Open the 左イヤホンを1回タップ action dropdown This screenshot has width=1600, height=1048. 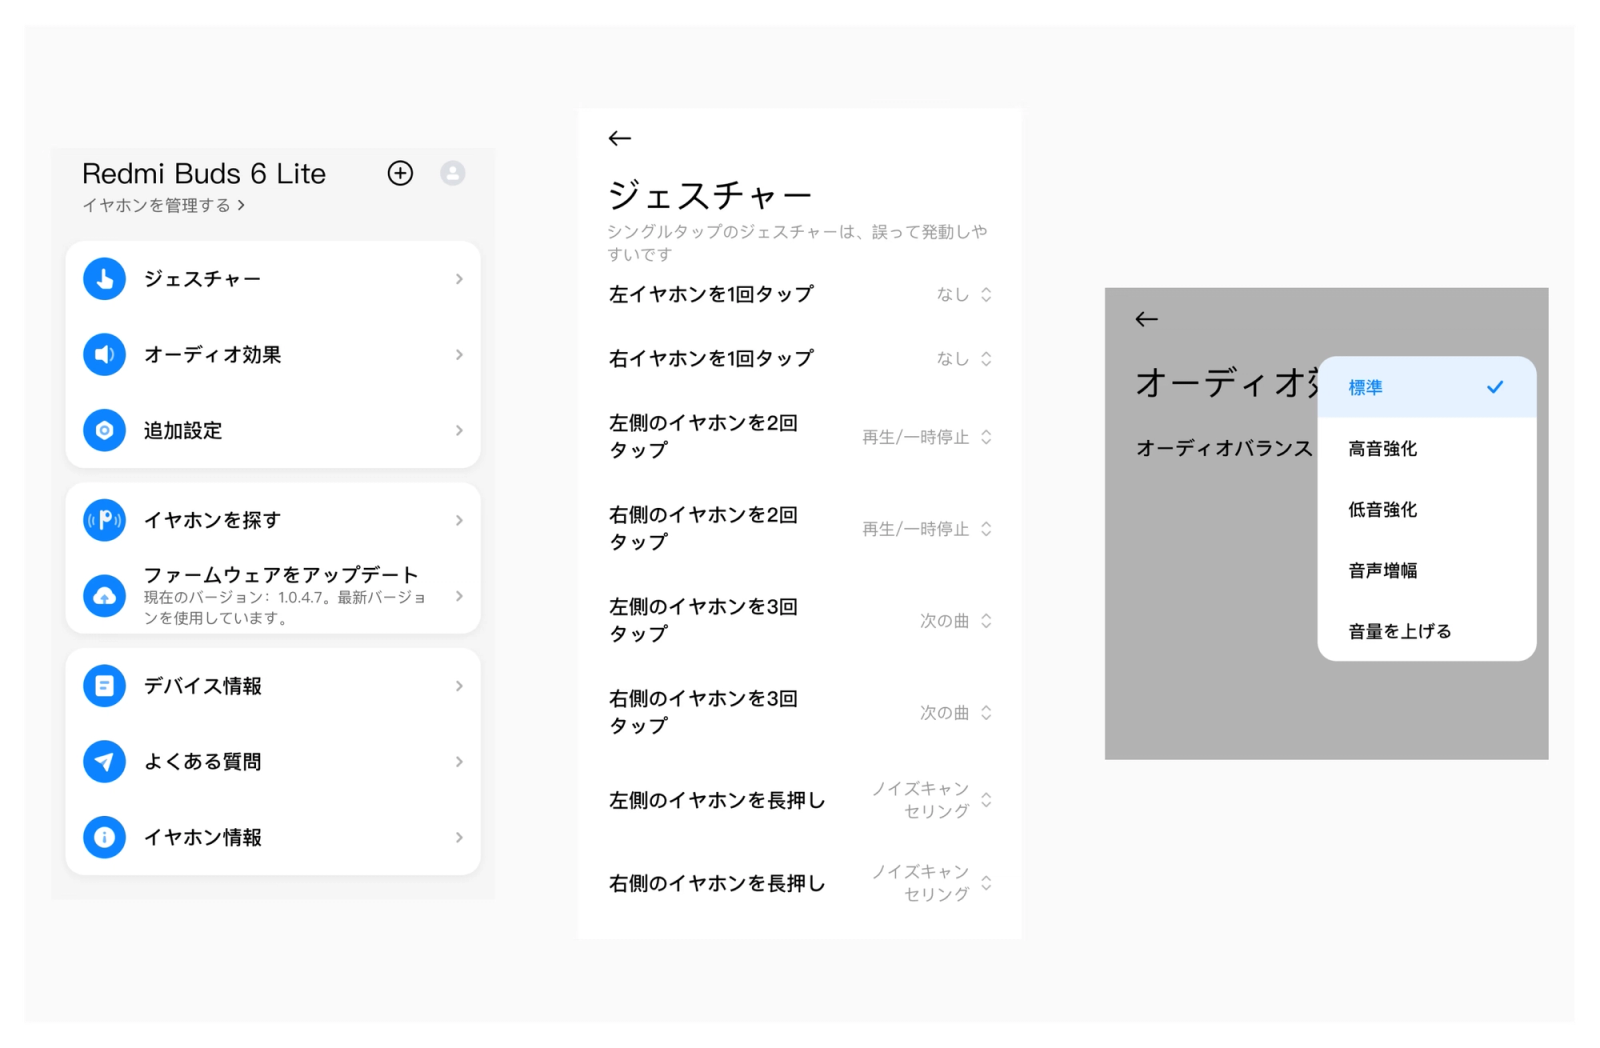(x=964, y=294)
